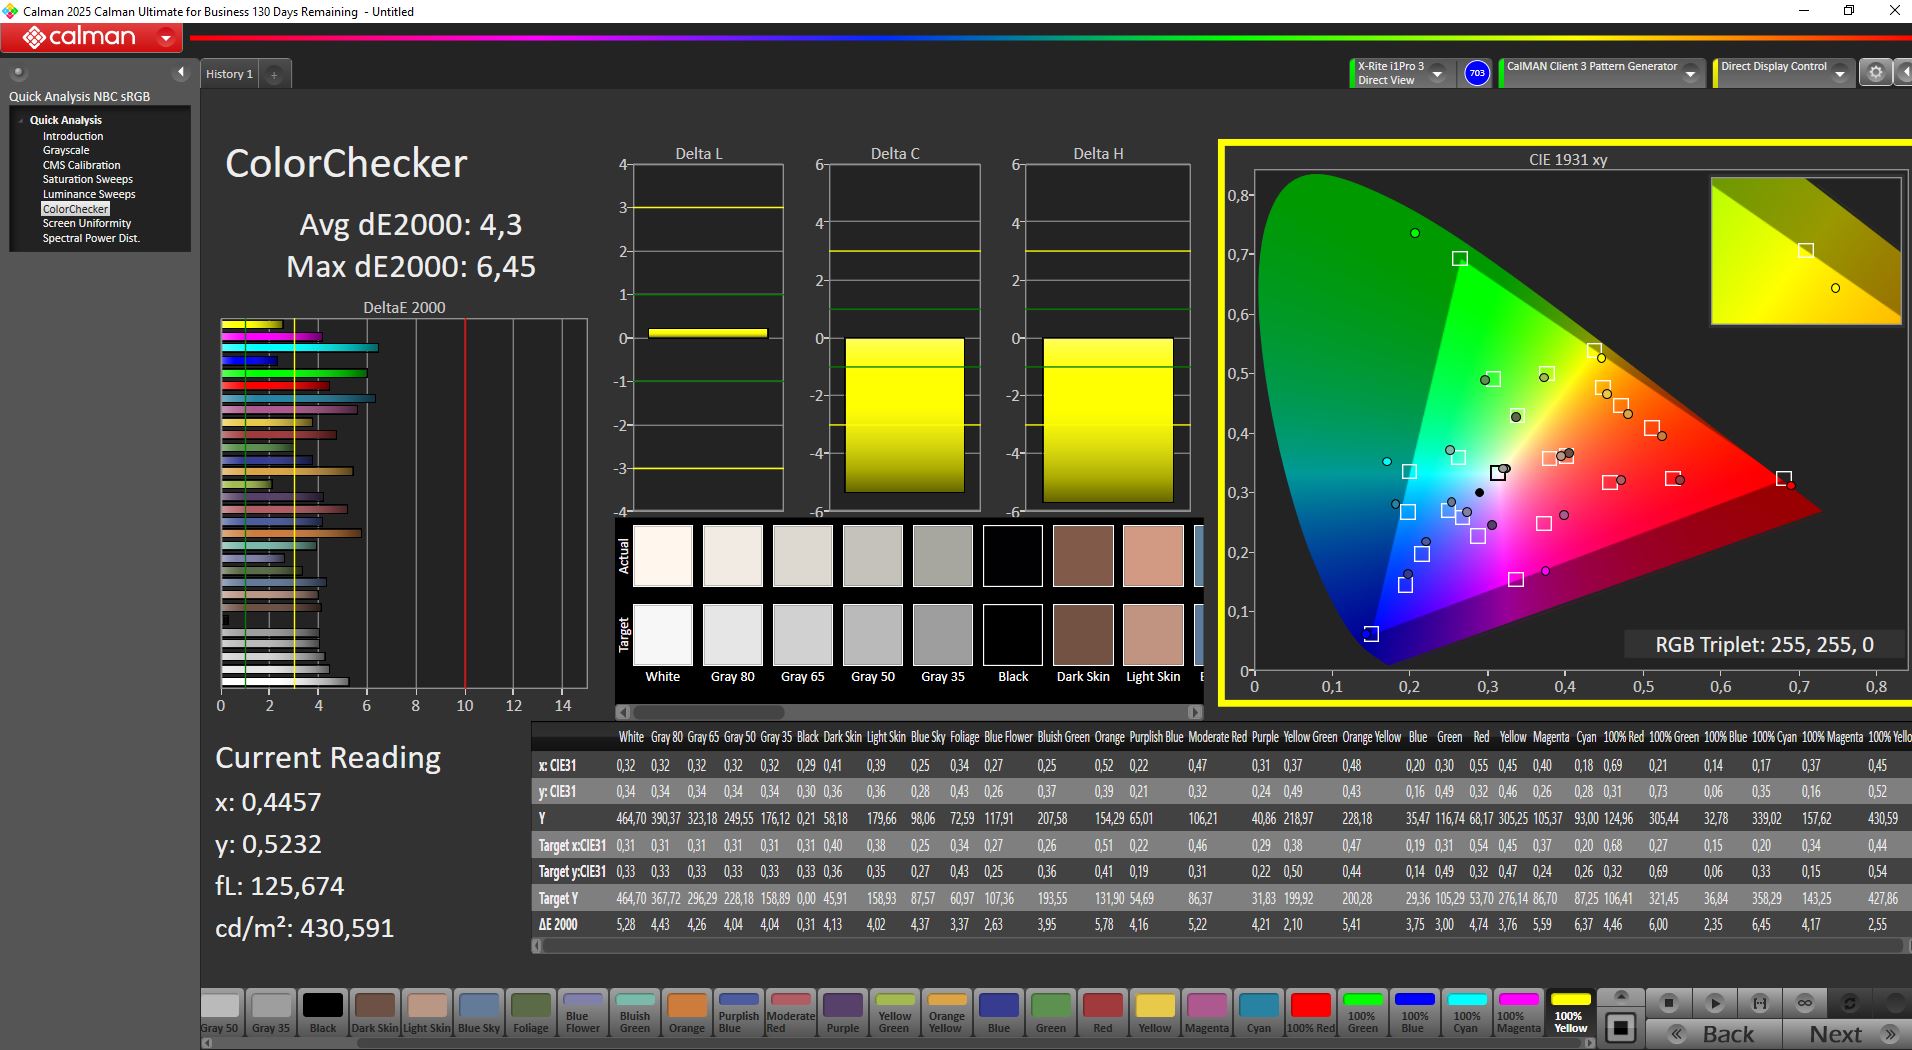Toggle the round indicator button in sidebar header

pos(18,72)
